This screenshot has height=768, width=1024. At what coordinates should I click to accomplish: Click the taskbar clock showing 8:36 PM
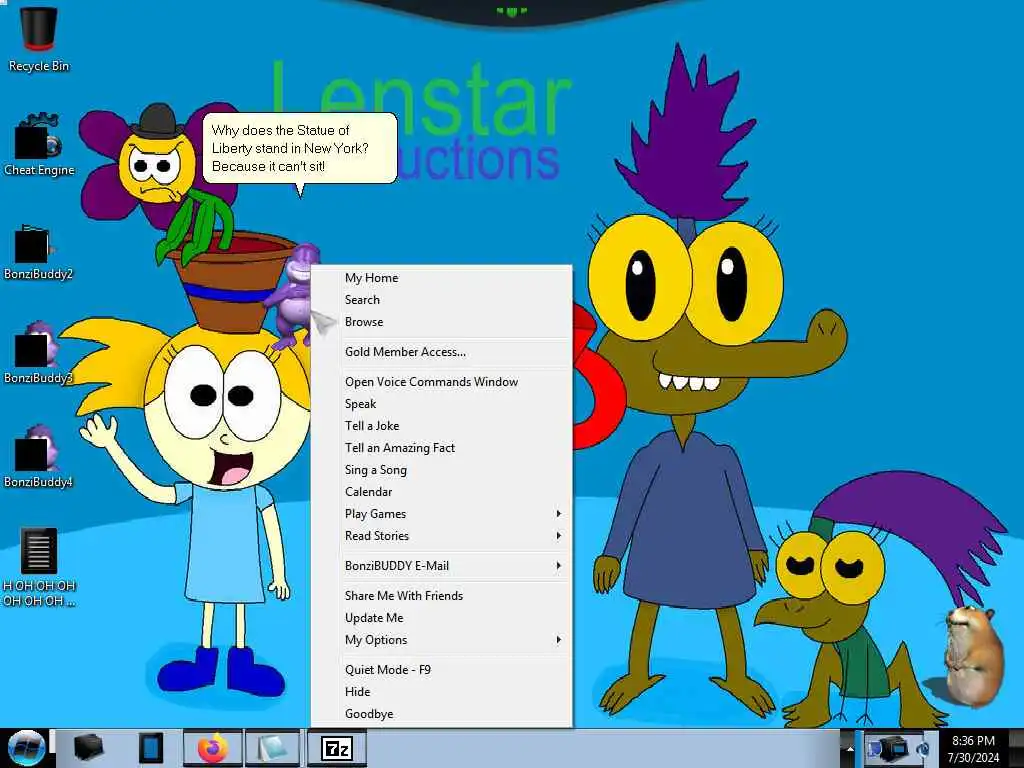click(x=974, y=749)
